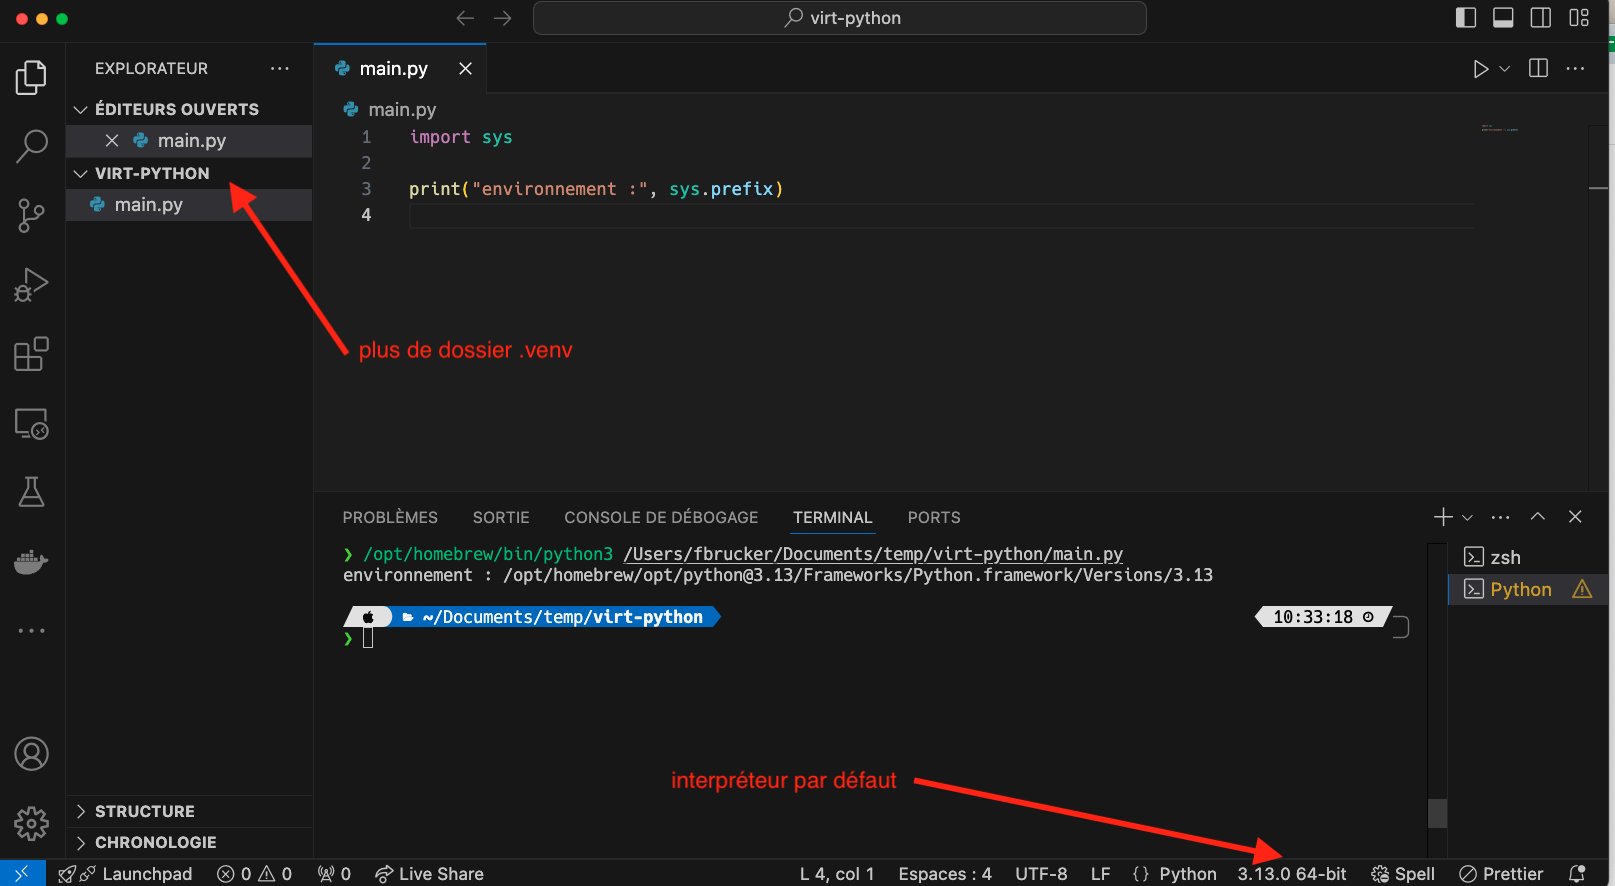Open Remote Explorer view
This screenshot has height=886, width=1615.
[x=31, y=424]
